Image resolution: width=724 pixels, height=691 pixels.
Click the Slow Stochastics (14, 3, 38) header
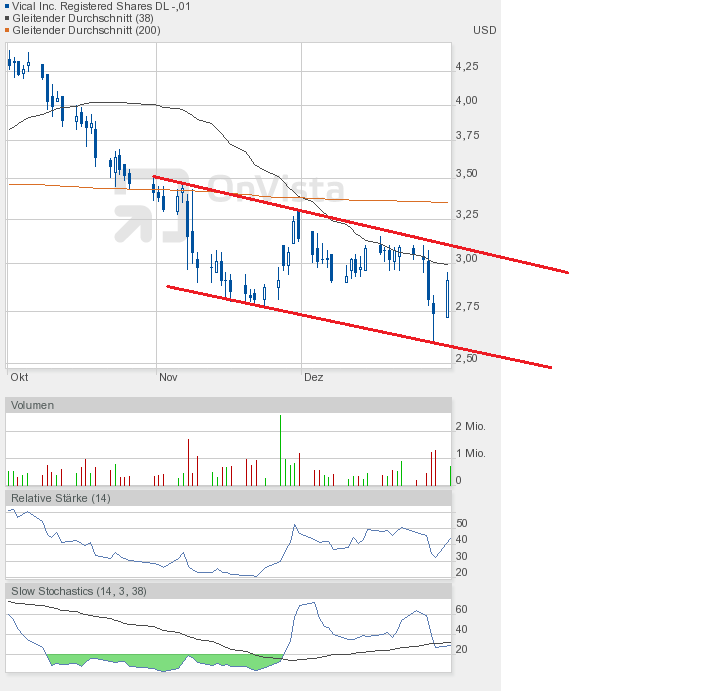(79, 591)
